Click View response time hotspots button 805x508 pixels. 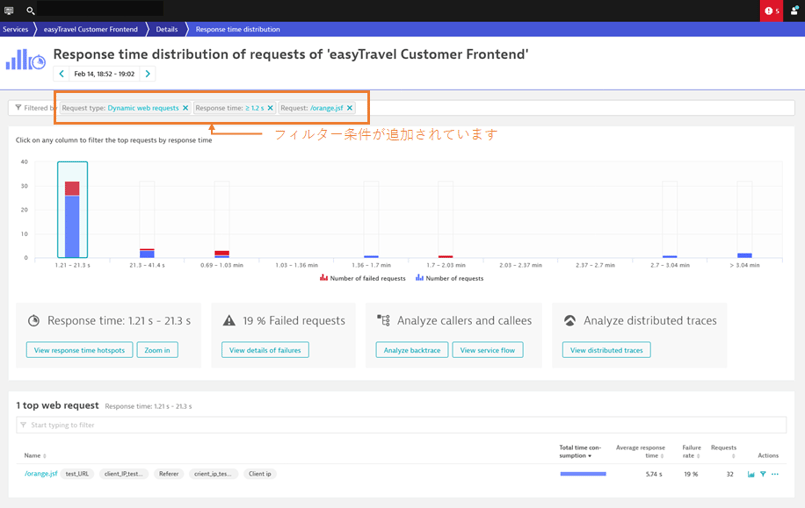[80, 350]
